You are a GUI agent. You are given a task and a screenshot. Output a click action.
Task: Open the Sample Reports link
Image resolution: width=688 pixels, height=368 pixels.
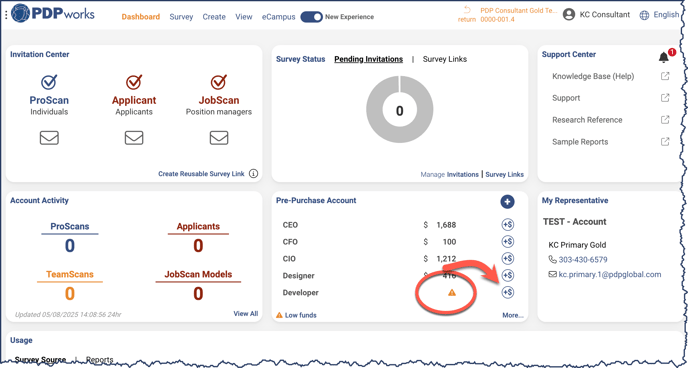click(x=580, y=142)
